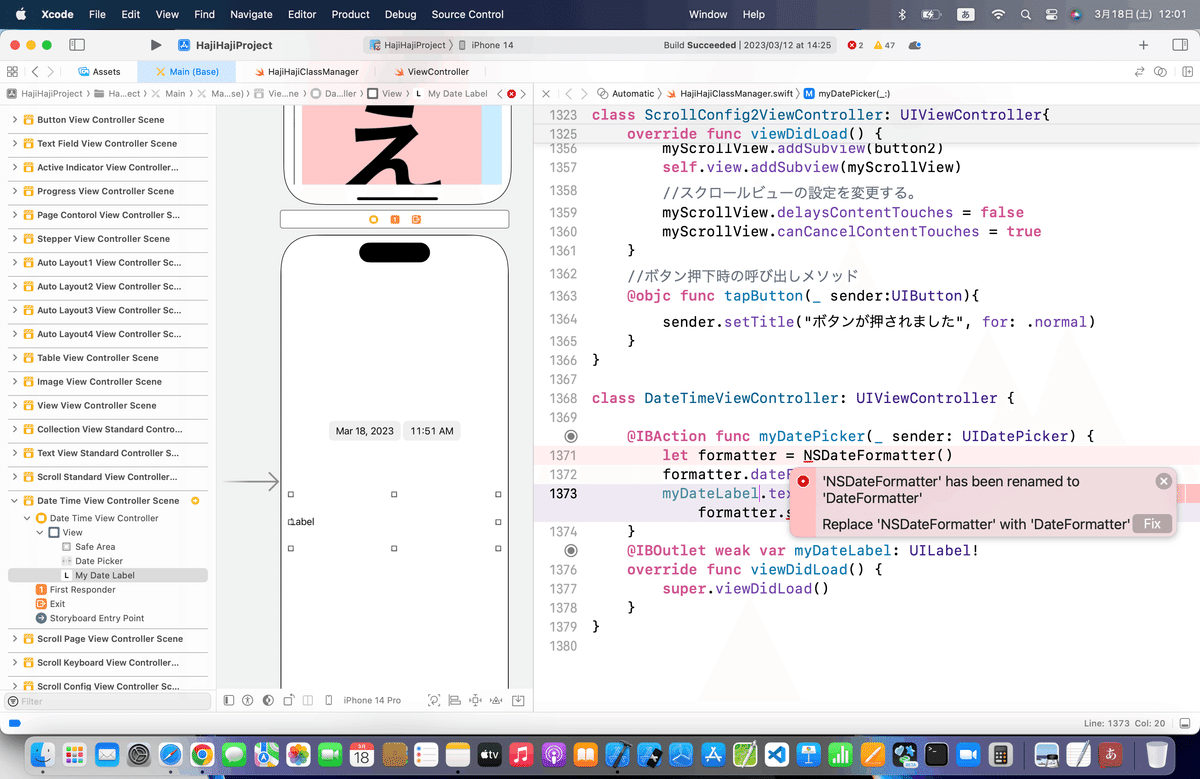The width and height of the screenshot is (1200, 779).
Task: Dismiss the NSDateFormatter error popup
Action: tap(1163, 481)
